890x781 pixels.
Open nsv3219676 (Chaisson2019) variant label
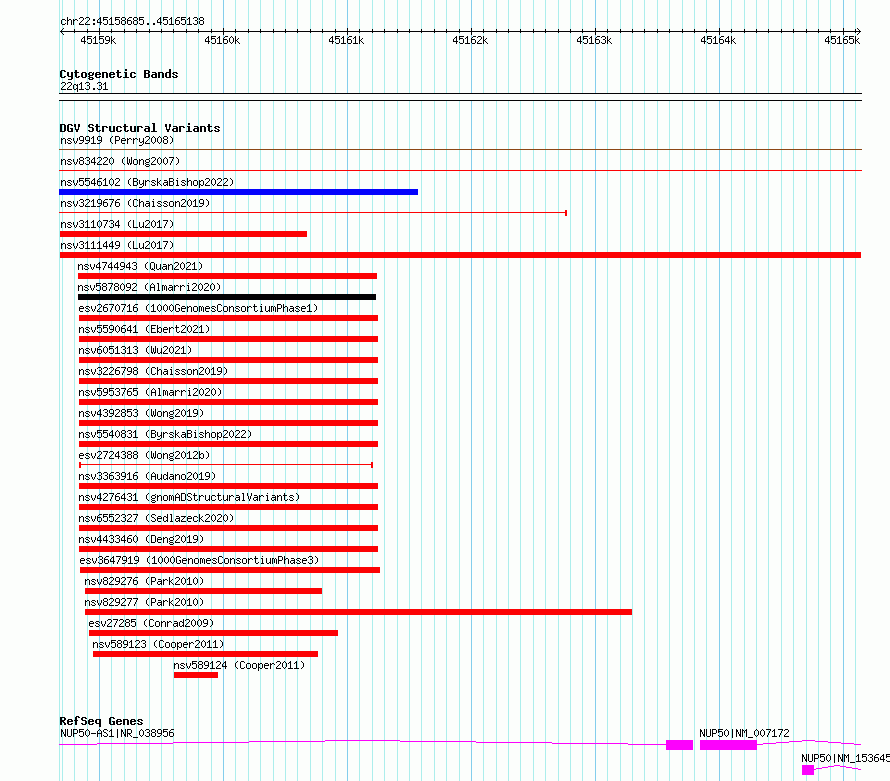coord(135,203)
